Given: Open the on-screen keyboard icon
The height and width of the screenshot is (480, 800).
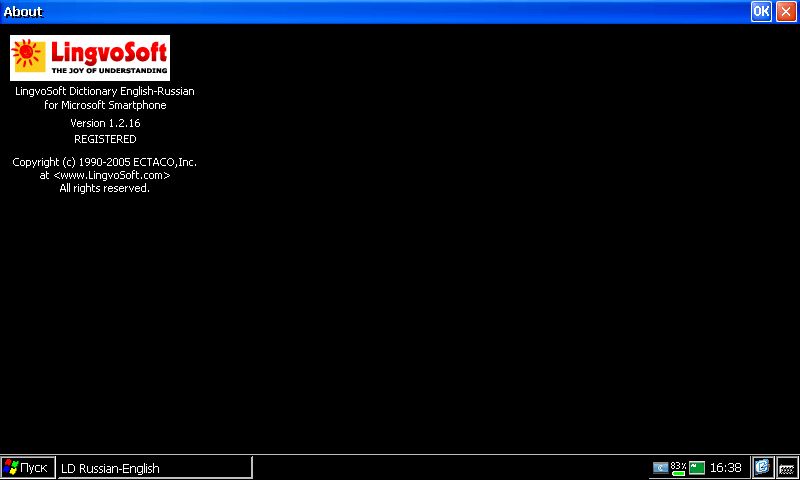Looking at the screenshot, I should tap(787, 467).
